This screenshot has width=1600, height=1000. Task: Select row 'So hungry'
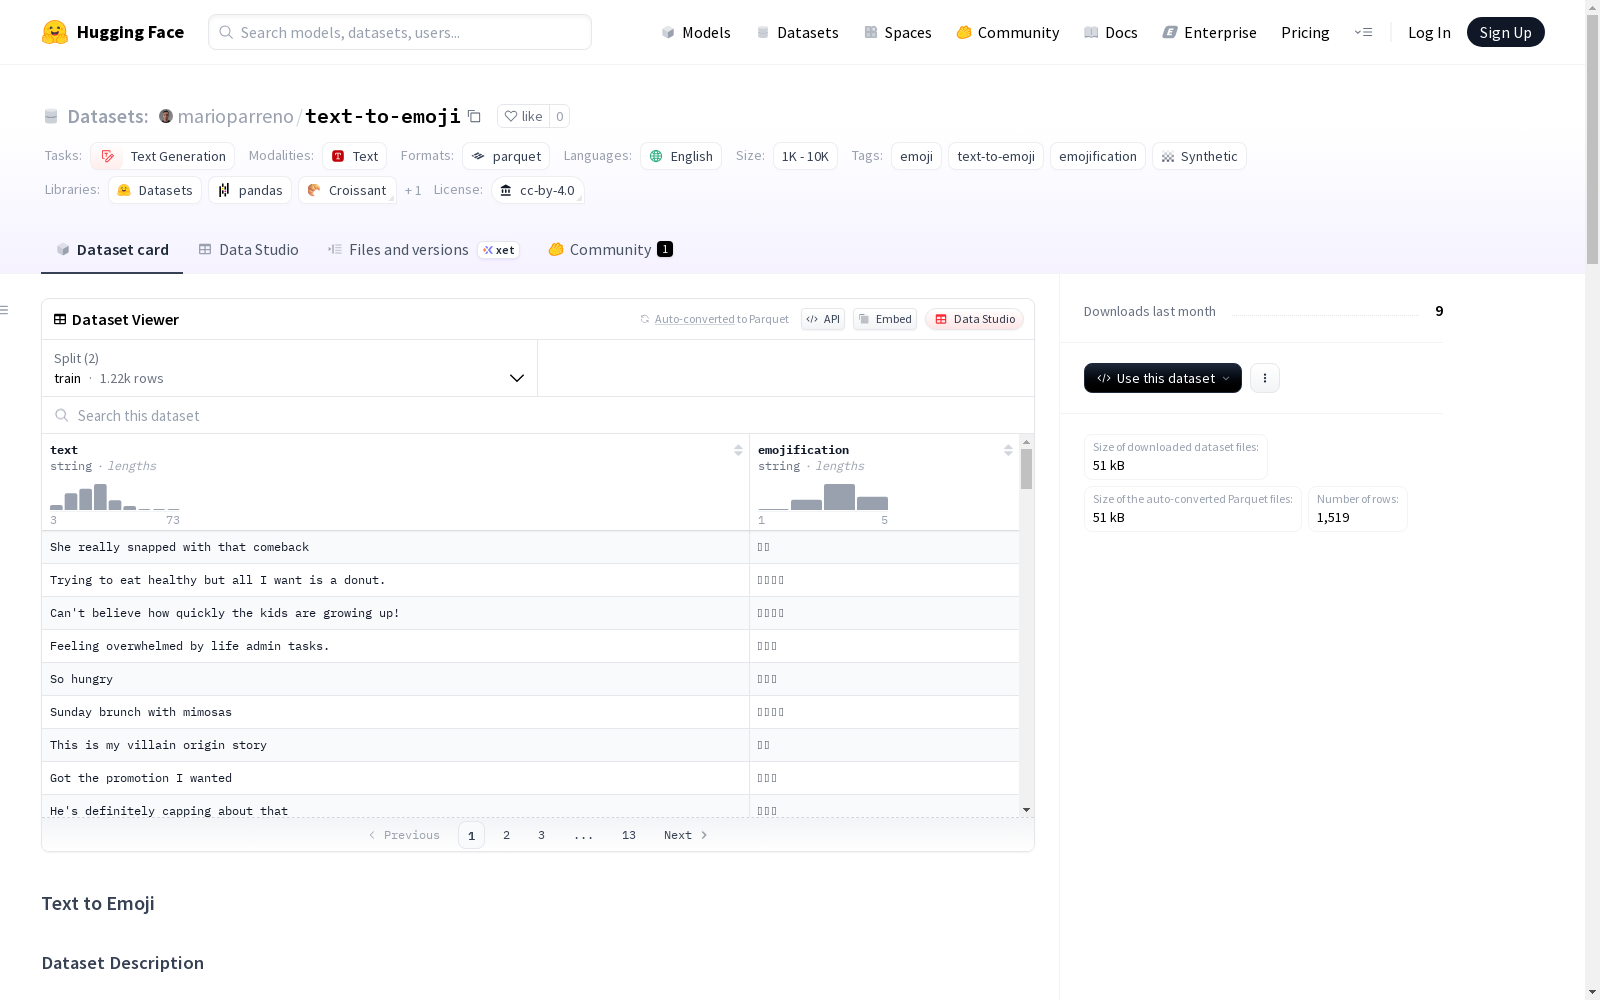530,679
